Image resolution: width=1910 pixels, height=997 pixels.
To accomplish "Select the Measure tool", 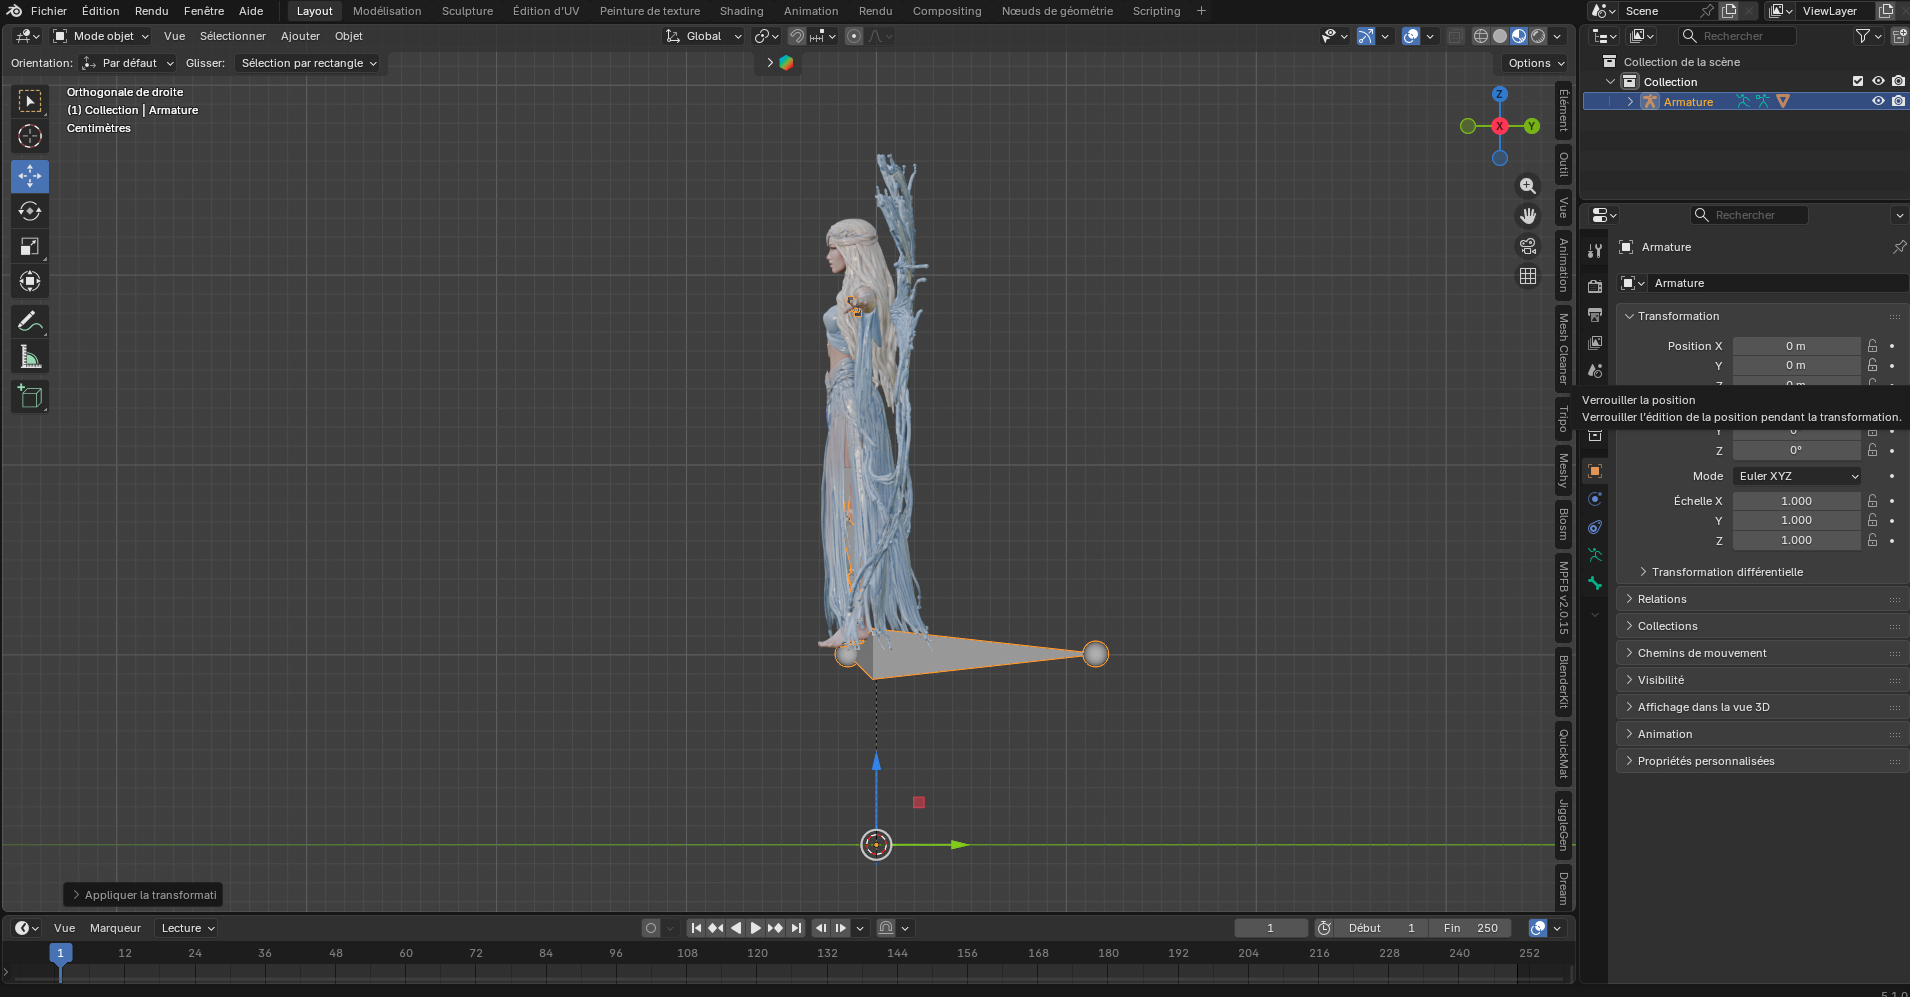I will [x=30, y=357].
